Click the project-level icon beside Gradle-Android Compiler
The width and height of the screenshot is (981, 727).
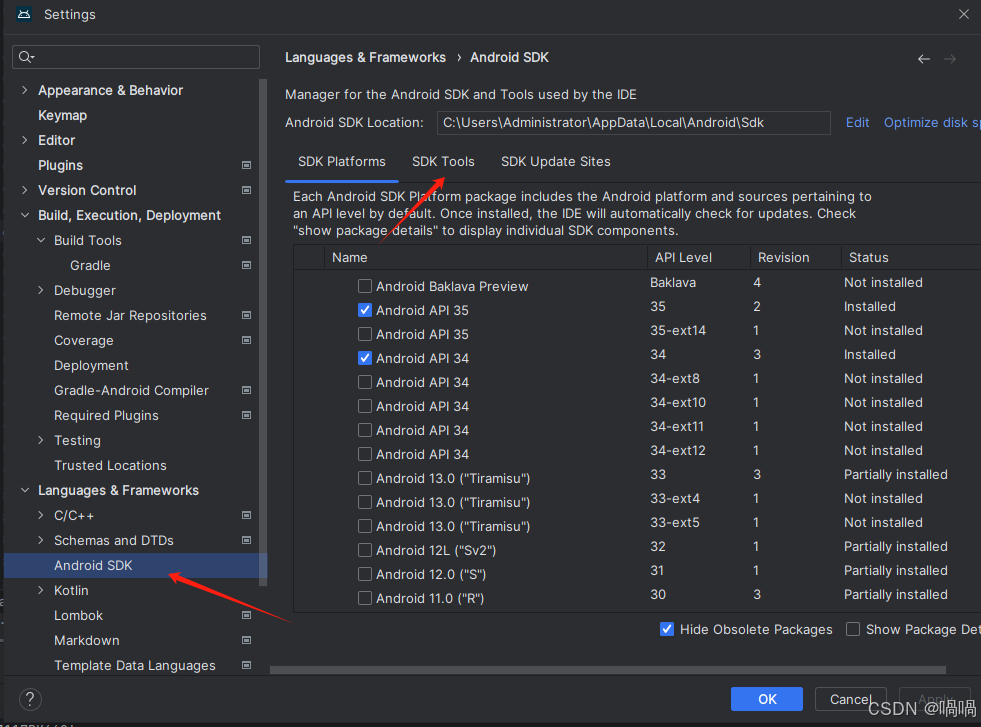tap(247, 390)
